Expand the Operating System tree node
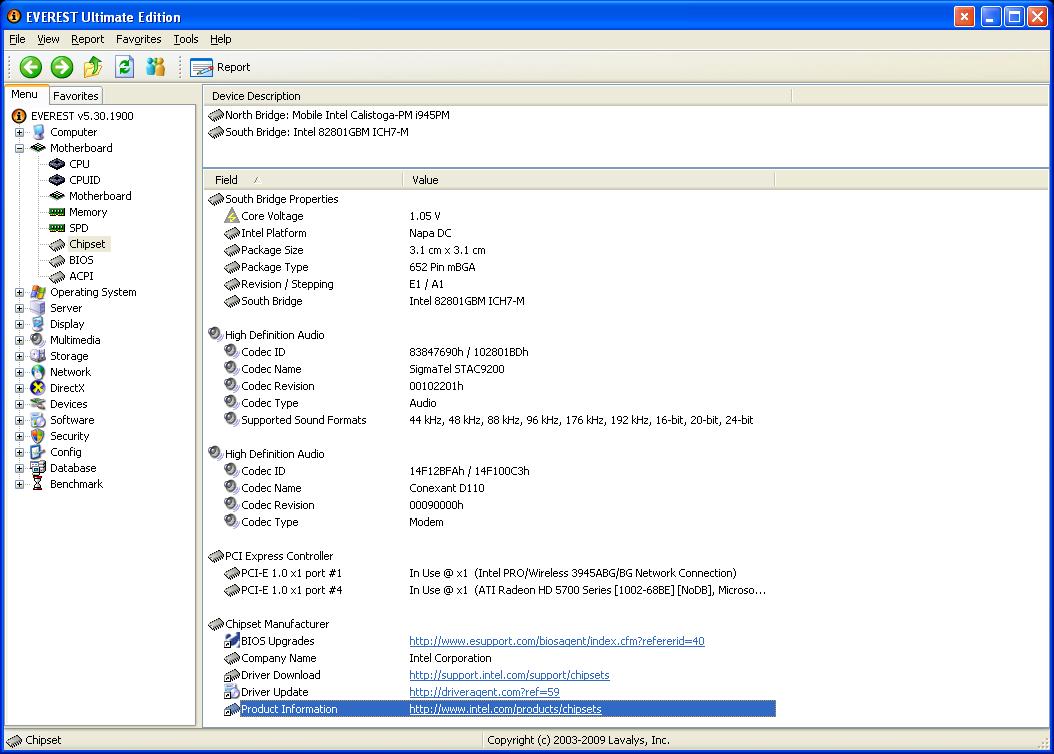The image size is (1054, 754). tap(19, 292)
